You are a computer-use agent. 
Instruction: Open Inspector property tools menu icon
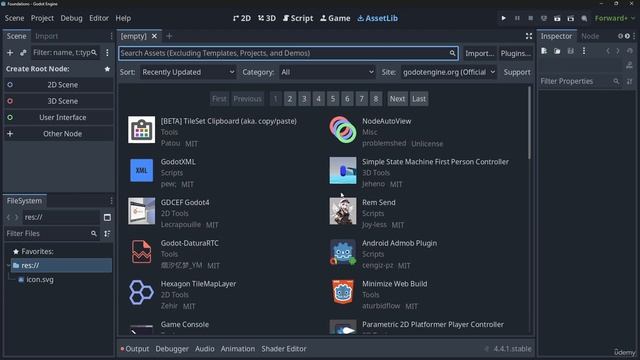click(630, 82)
